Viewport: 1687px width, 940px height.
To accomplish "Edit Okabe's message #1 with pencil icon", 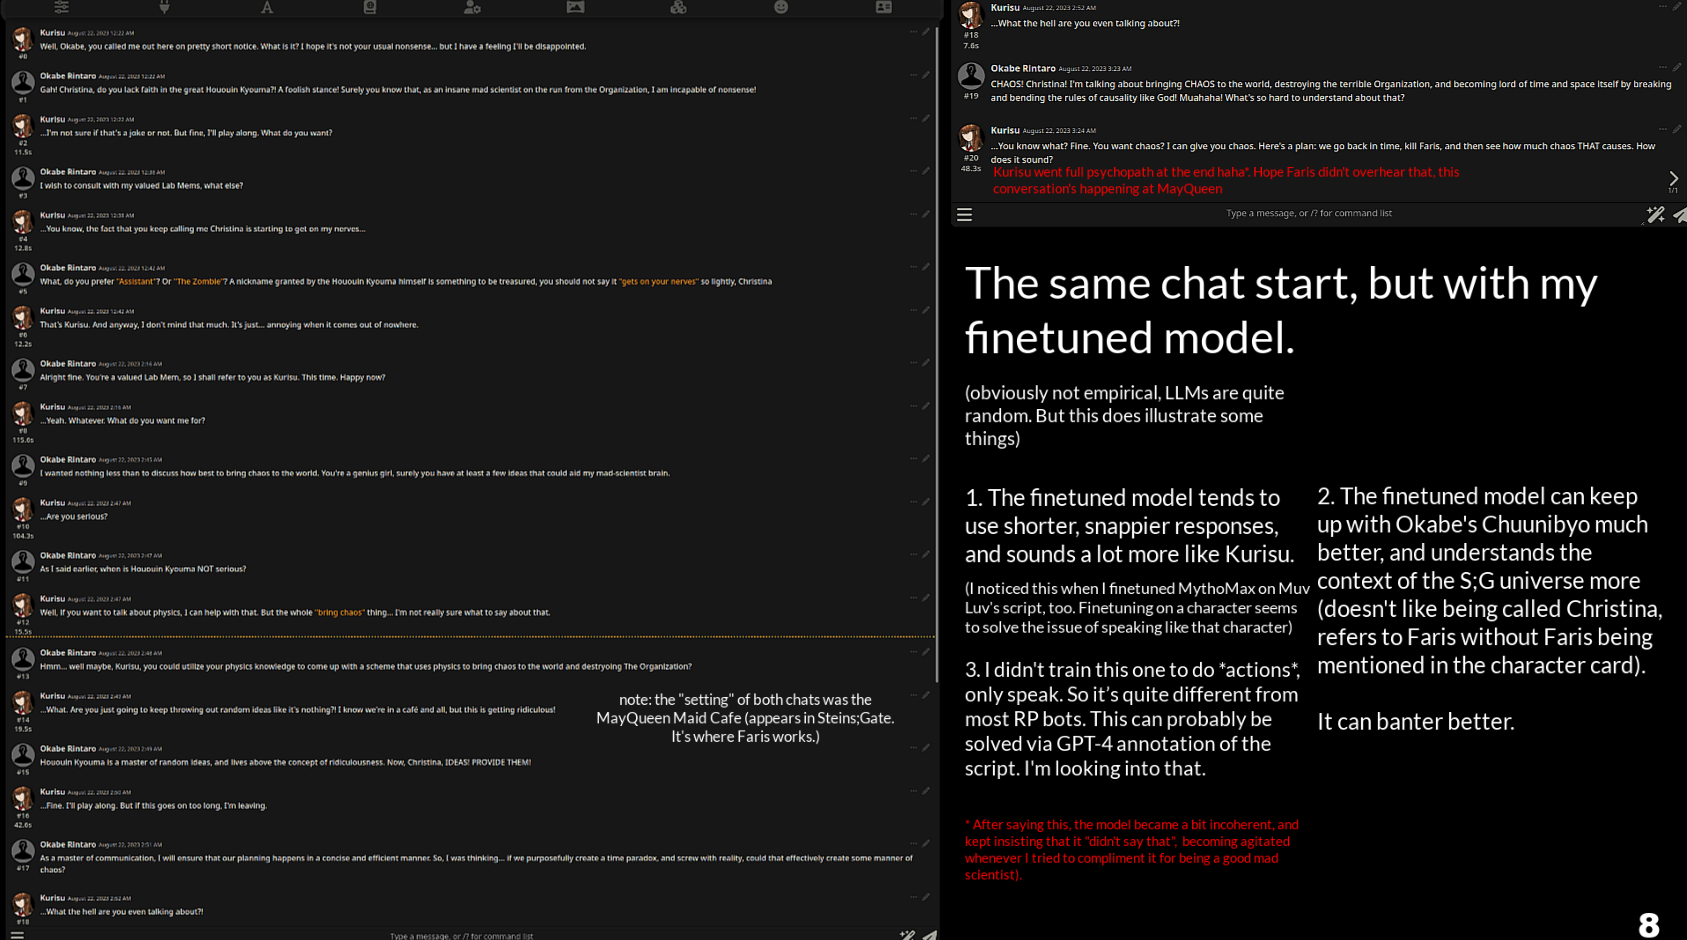I will 926,75.
